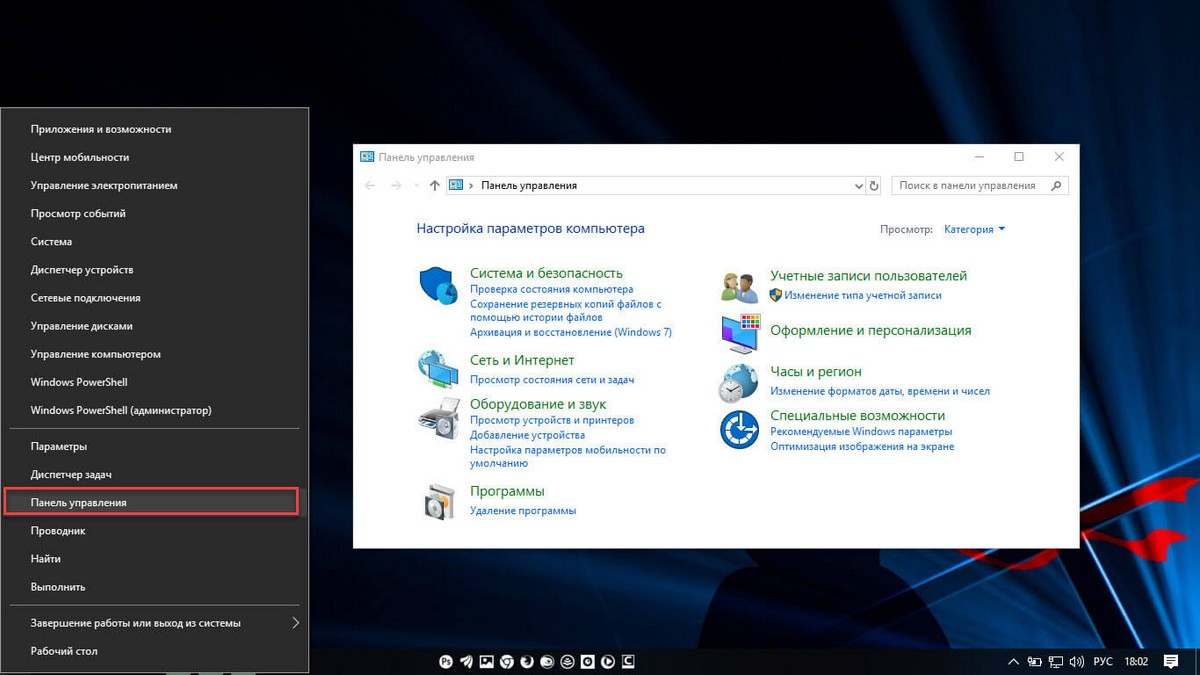
Task: Click the forward arrow in Control Panel
Action: coord(396,185)
